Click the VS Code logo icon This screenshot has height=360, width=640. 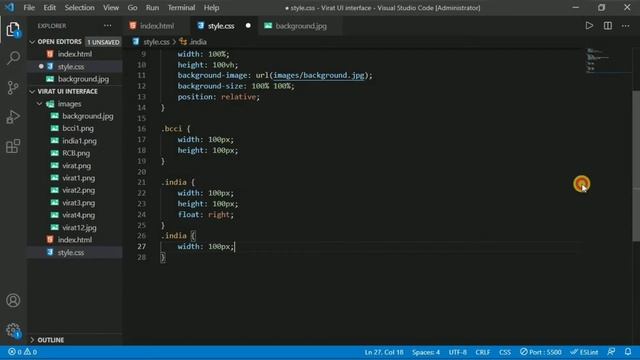(9, 7)
